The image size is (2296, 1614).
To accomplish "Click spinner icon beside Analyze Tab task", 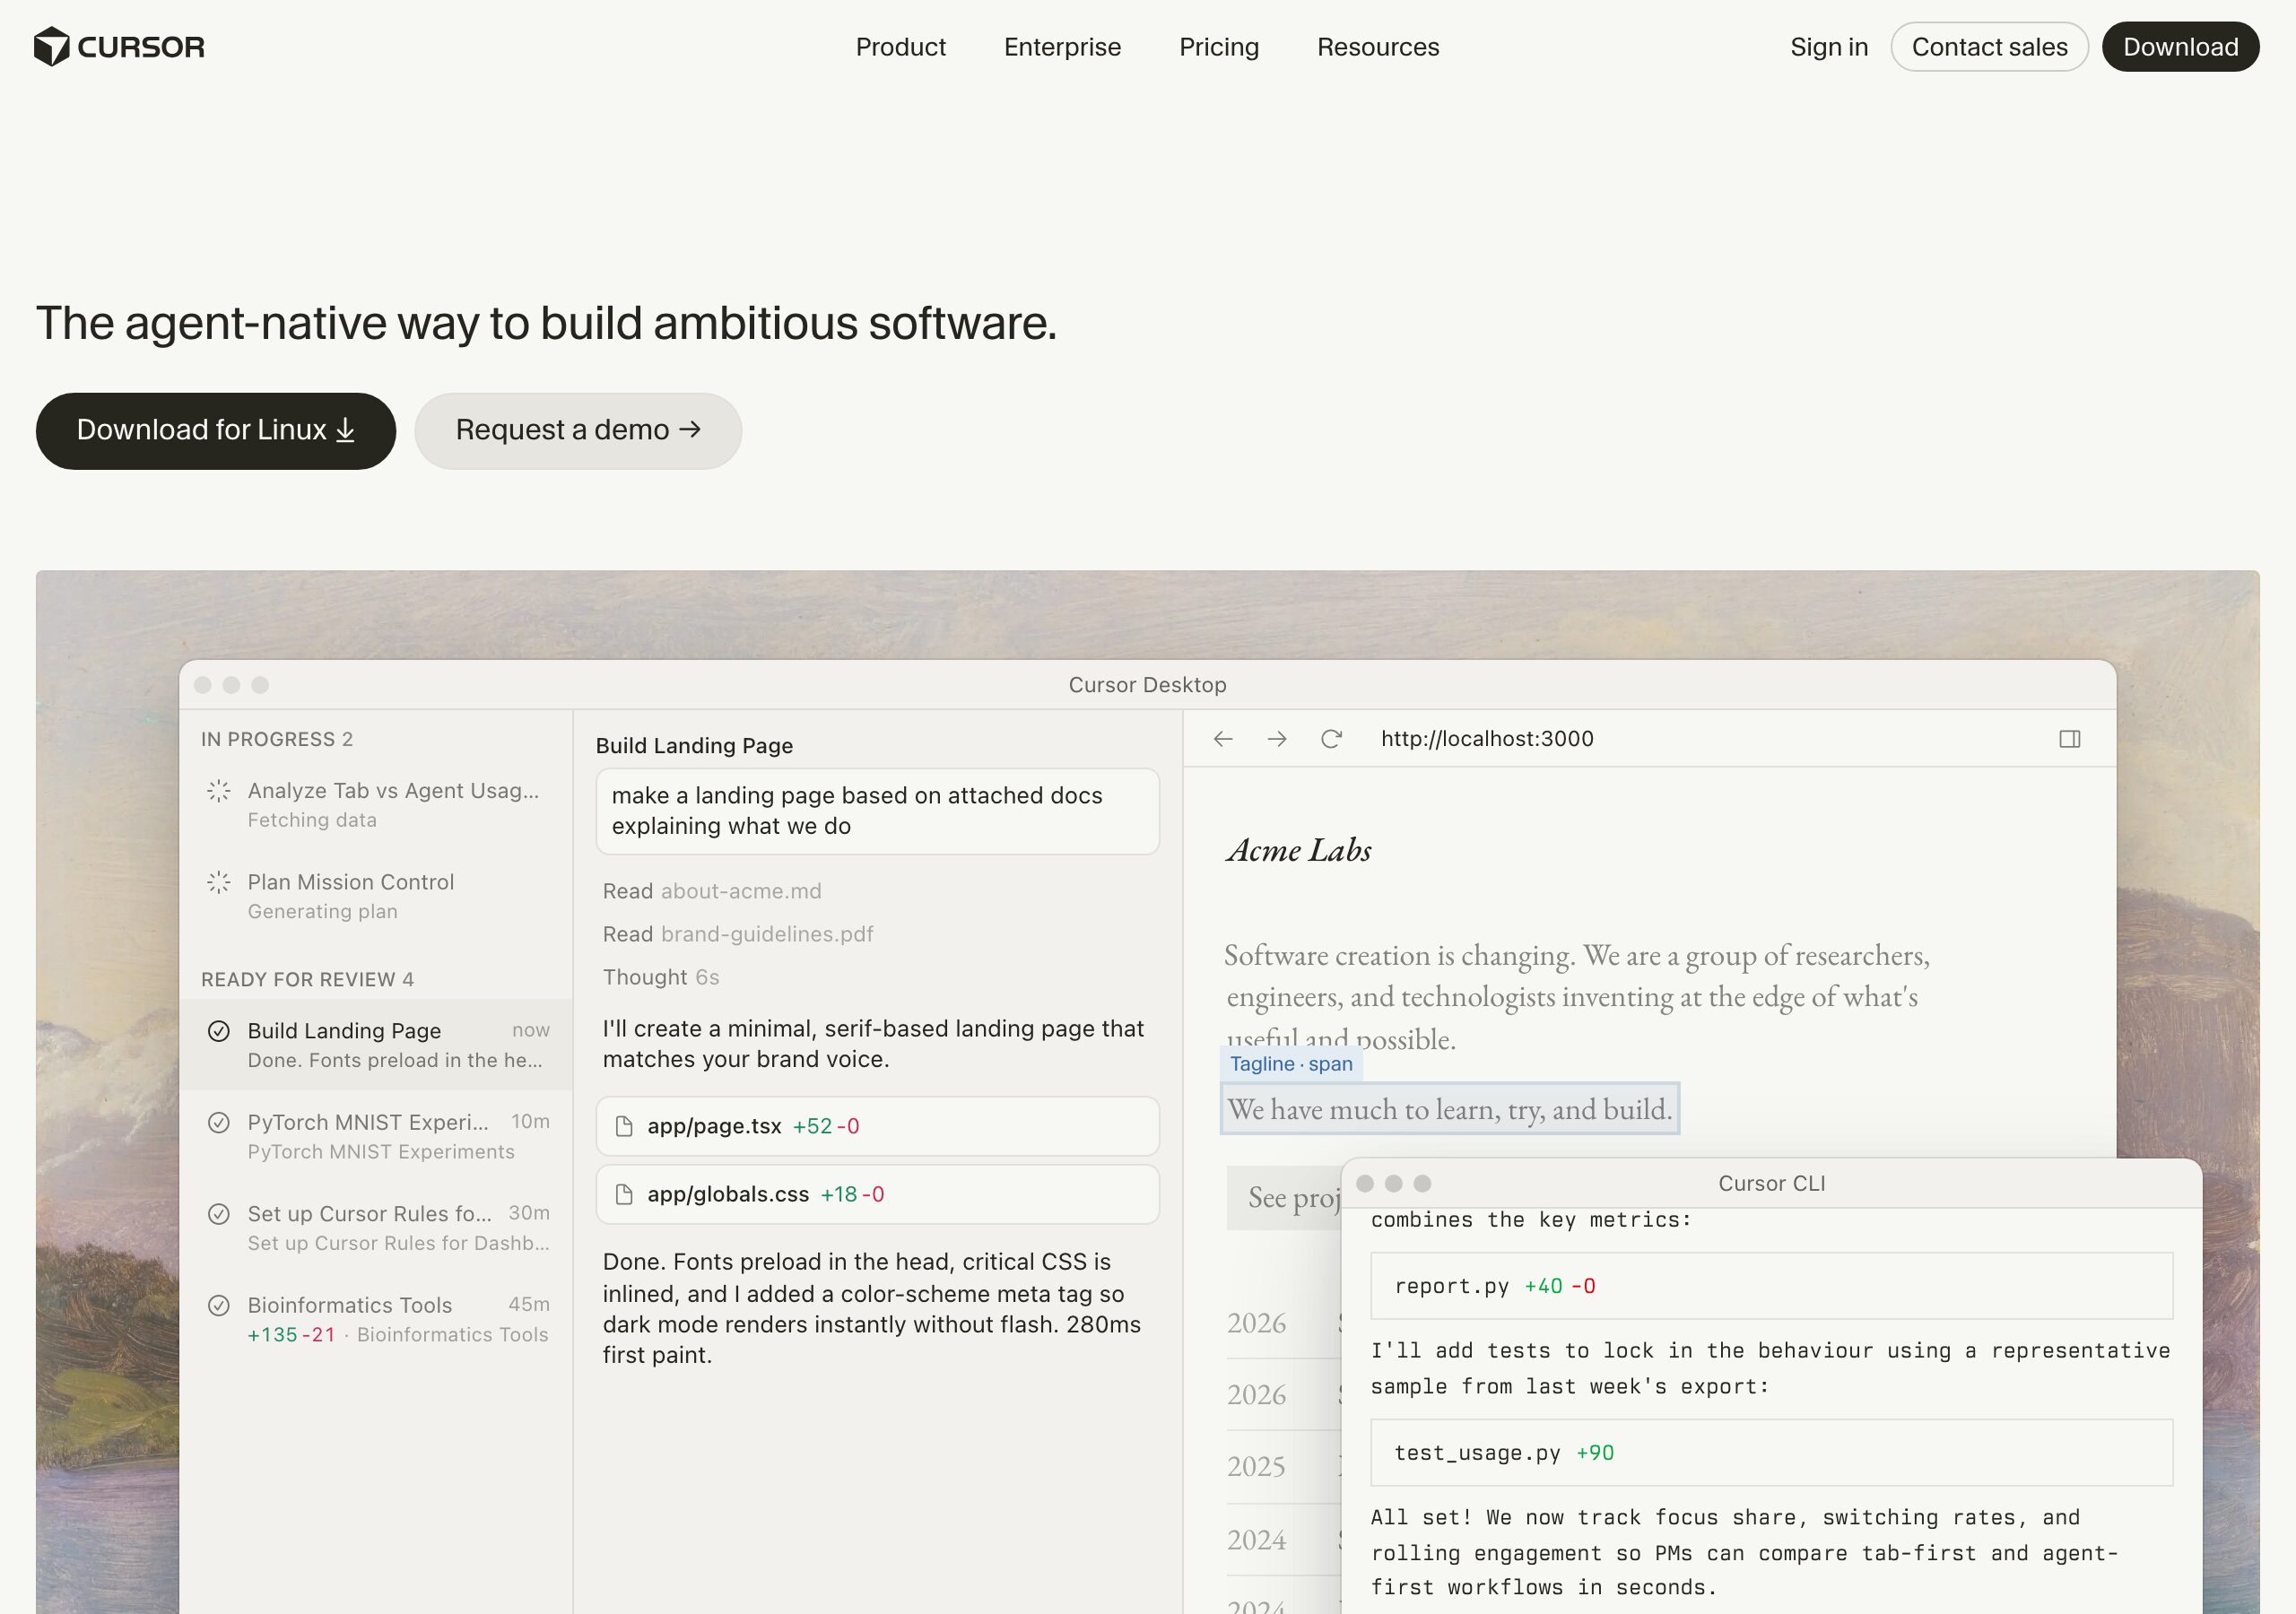I will 219,791.
